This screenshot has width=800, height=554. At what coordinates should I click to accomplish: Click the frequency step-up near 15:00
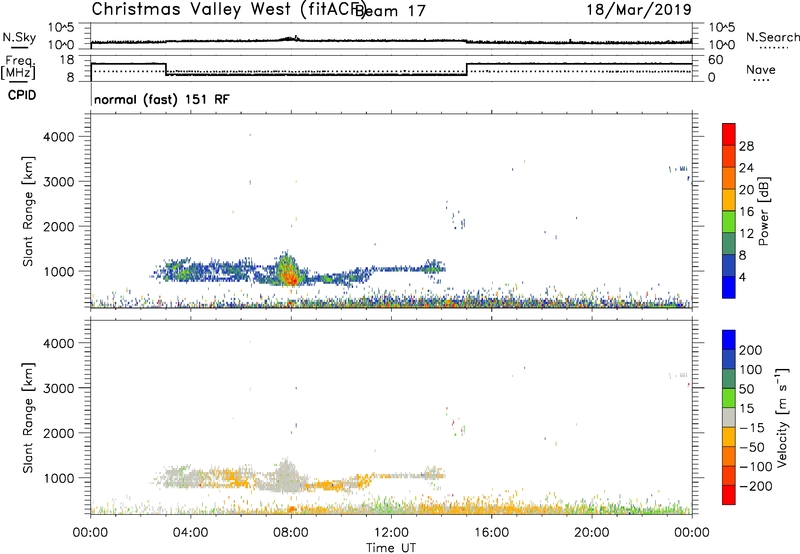point(467,69)
